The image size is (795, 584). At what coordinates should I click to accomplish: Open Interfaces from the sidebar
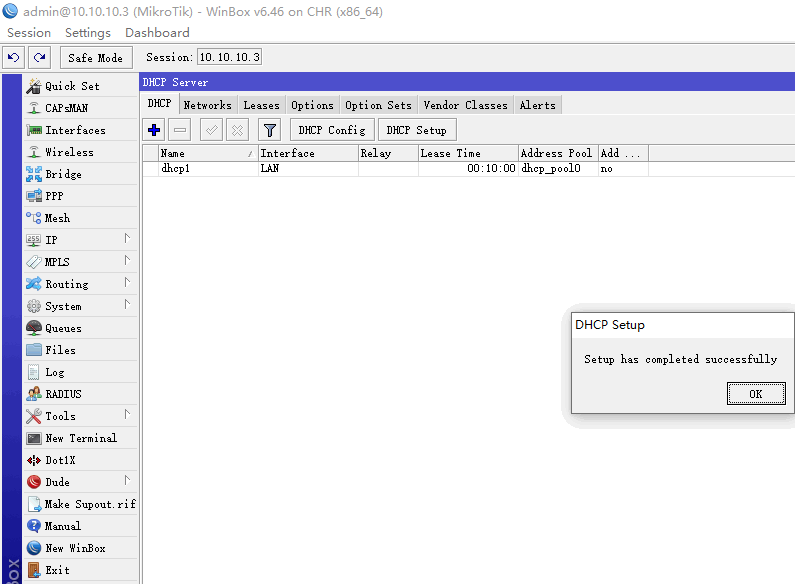[81, 130]
